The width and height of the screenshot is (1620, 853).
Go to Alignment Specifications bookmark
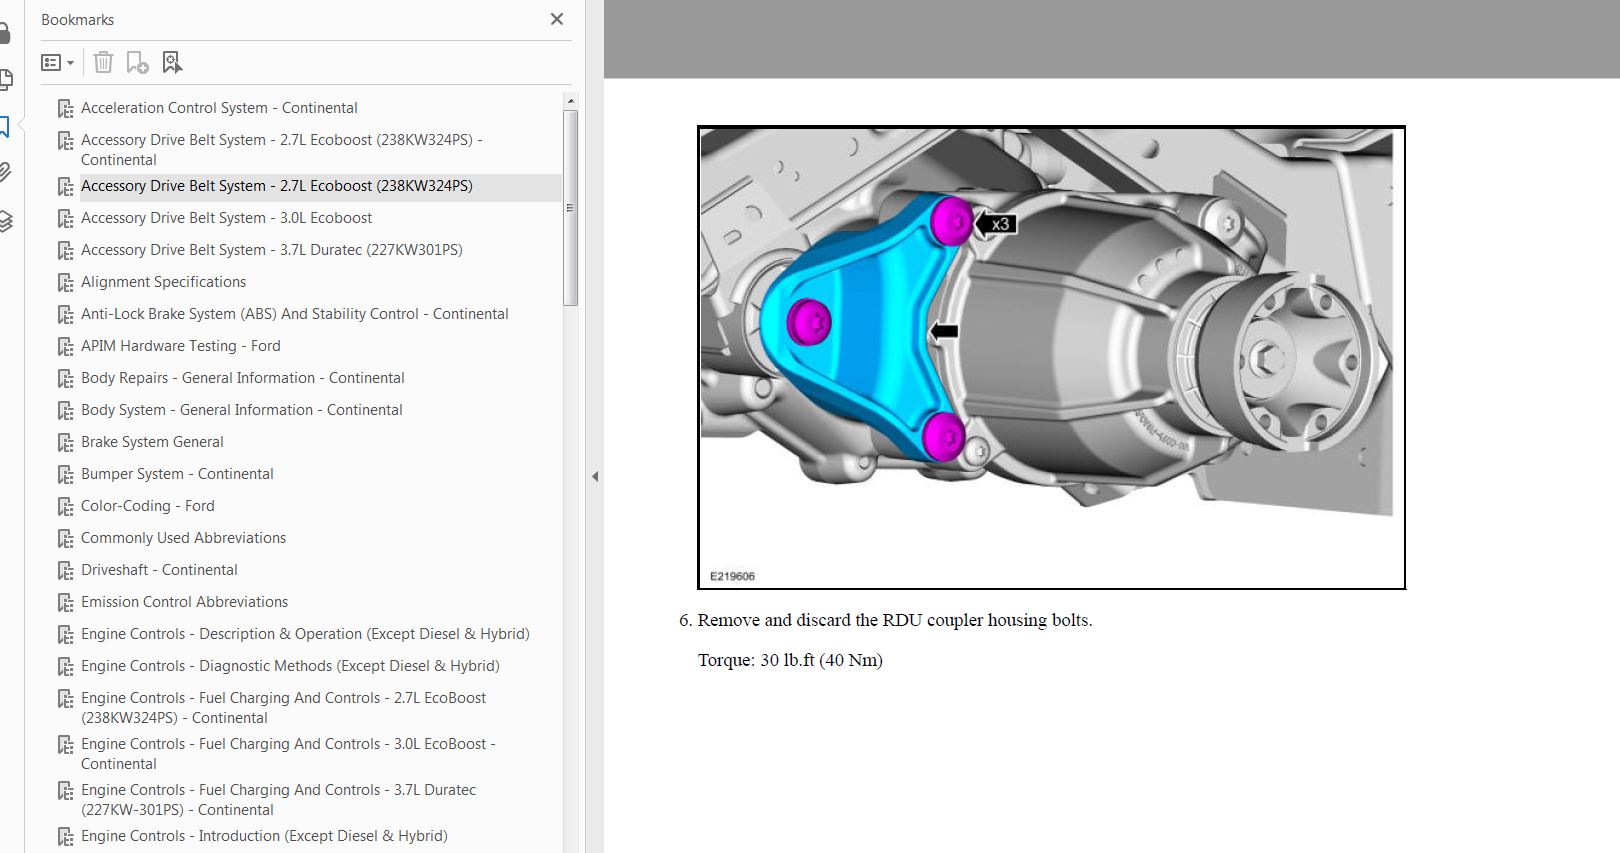tap(163, 282)
